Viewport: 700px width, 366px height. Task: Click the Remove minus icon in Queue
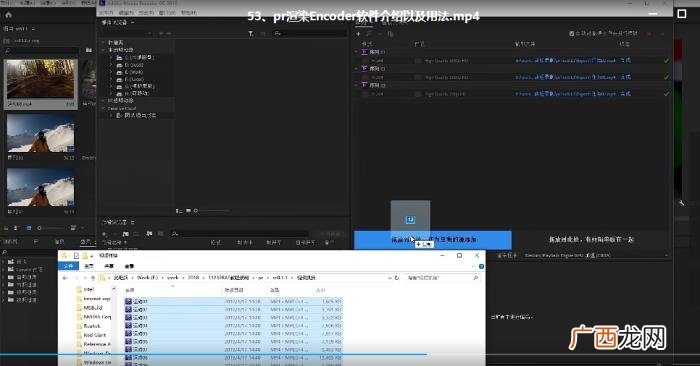point(380,33)
